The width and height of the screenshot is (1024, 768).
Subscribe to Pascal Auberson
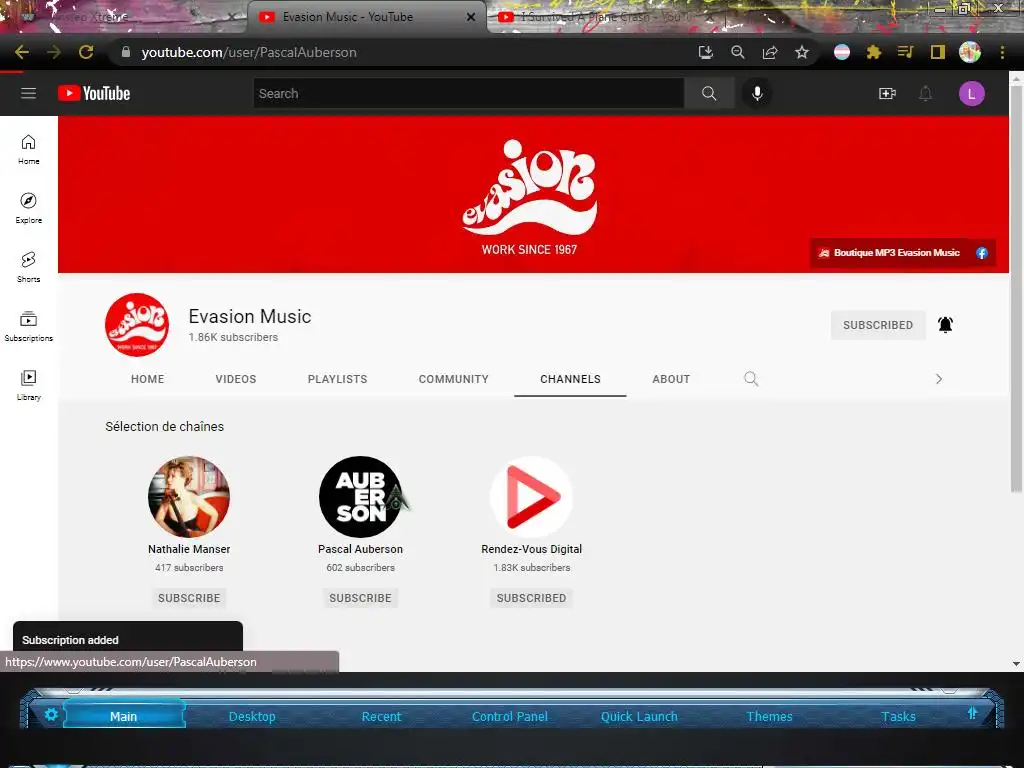coord(360,598)
